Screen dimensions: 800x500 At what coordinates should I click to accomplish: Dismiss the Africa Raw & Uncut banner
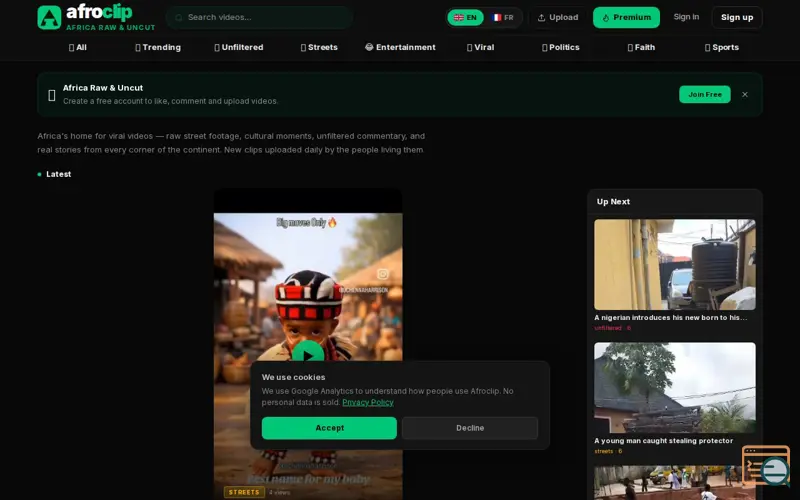745,94
